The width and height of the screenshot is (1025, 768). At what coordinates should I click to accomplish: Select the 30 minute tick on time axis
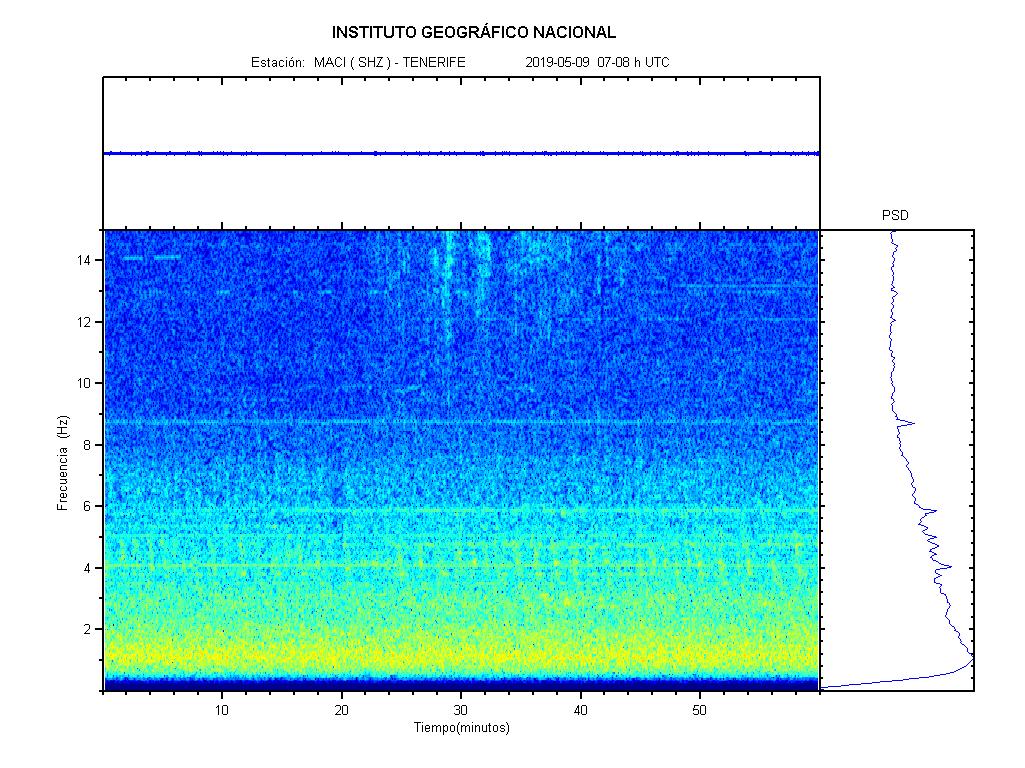point(461,710)
